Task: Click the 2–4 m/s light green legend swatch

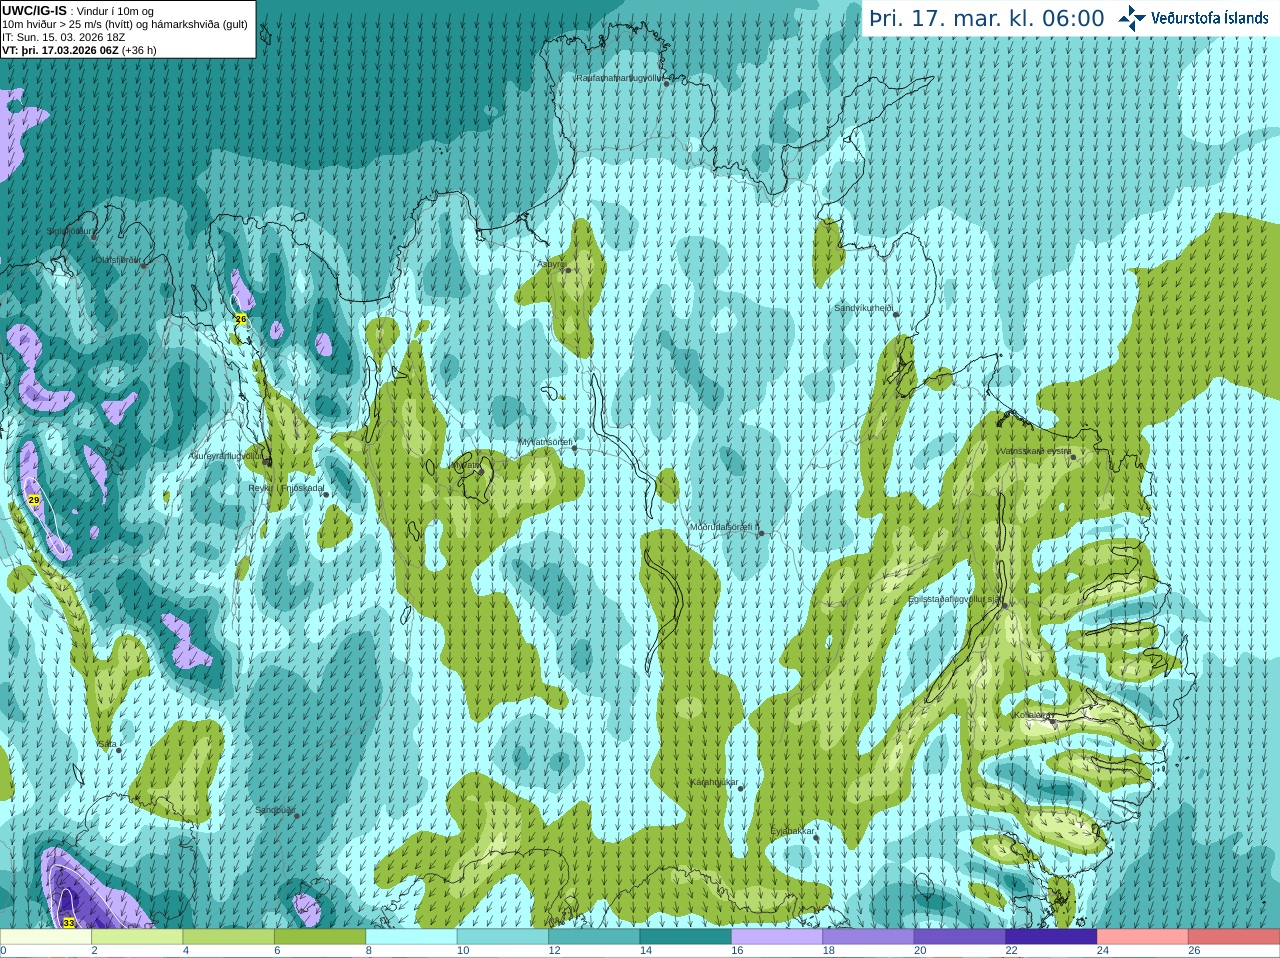Action: (x=137, y=937)
